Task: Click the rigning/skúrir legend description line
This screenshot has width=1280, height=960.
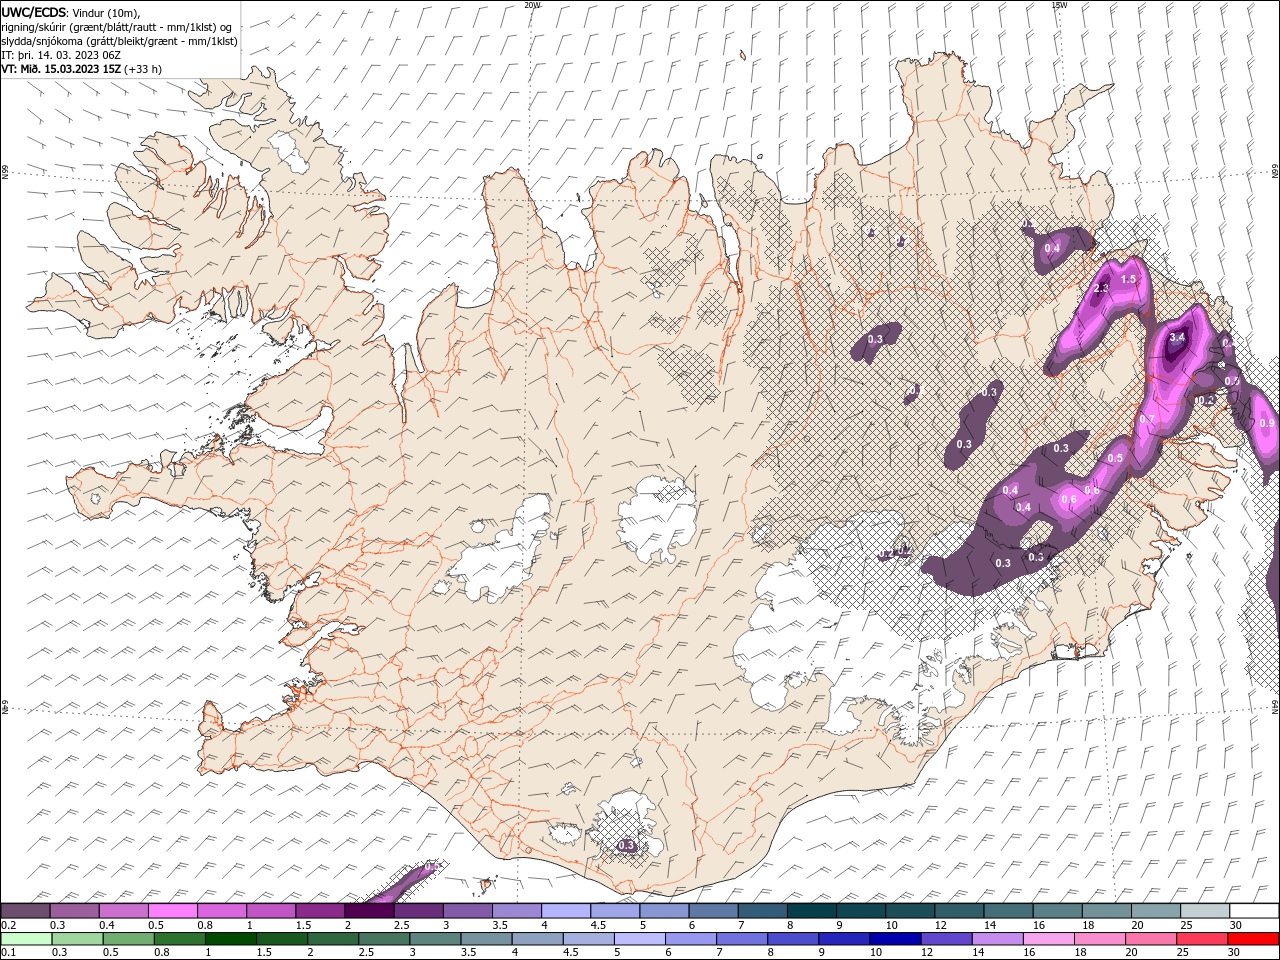Action: tap(116, 27)
